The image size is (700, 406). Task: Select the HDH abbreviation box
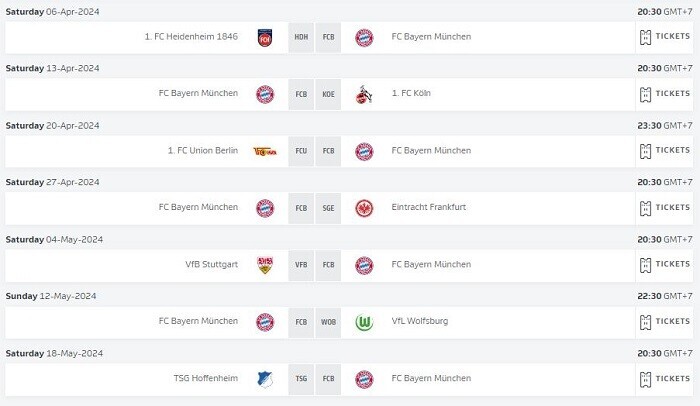[x=301, y=38]
